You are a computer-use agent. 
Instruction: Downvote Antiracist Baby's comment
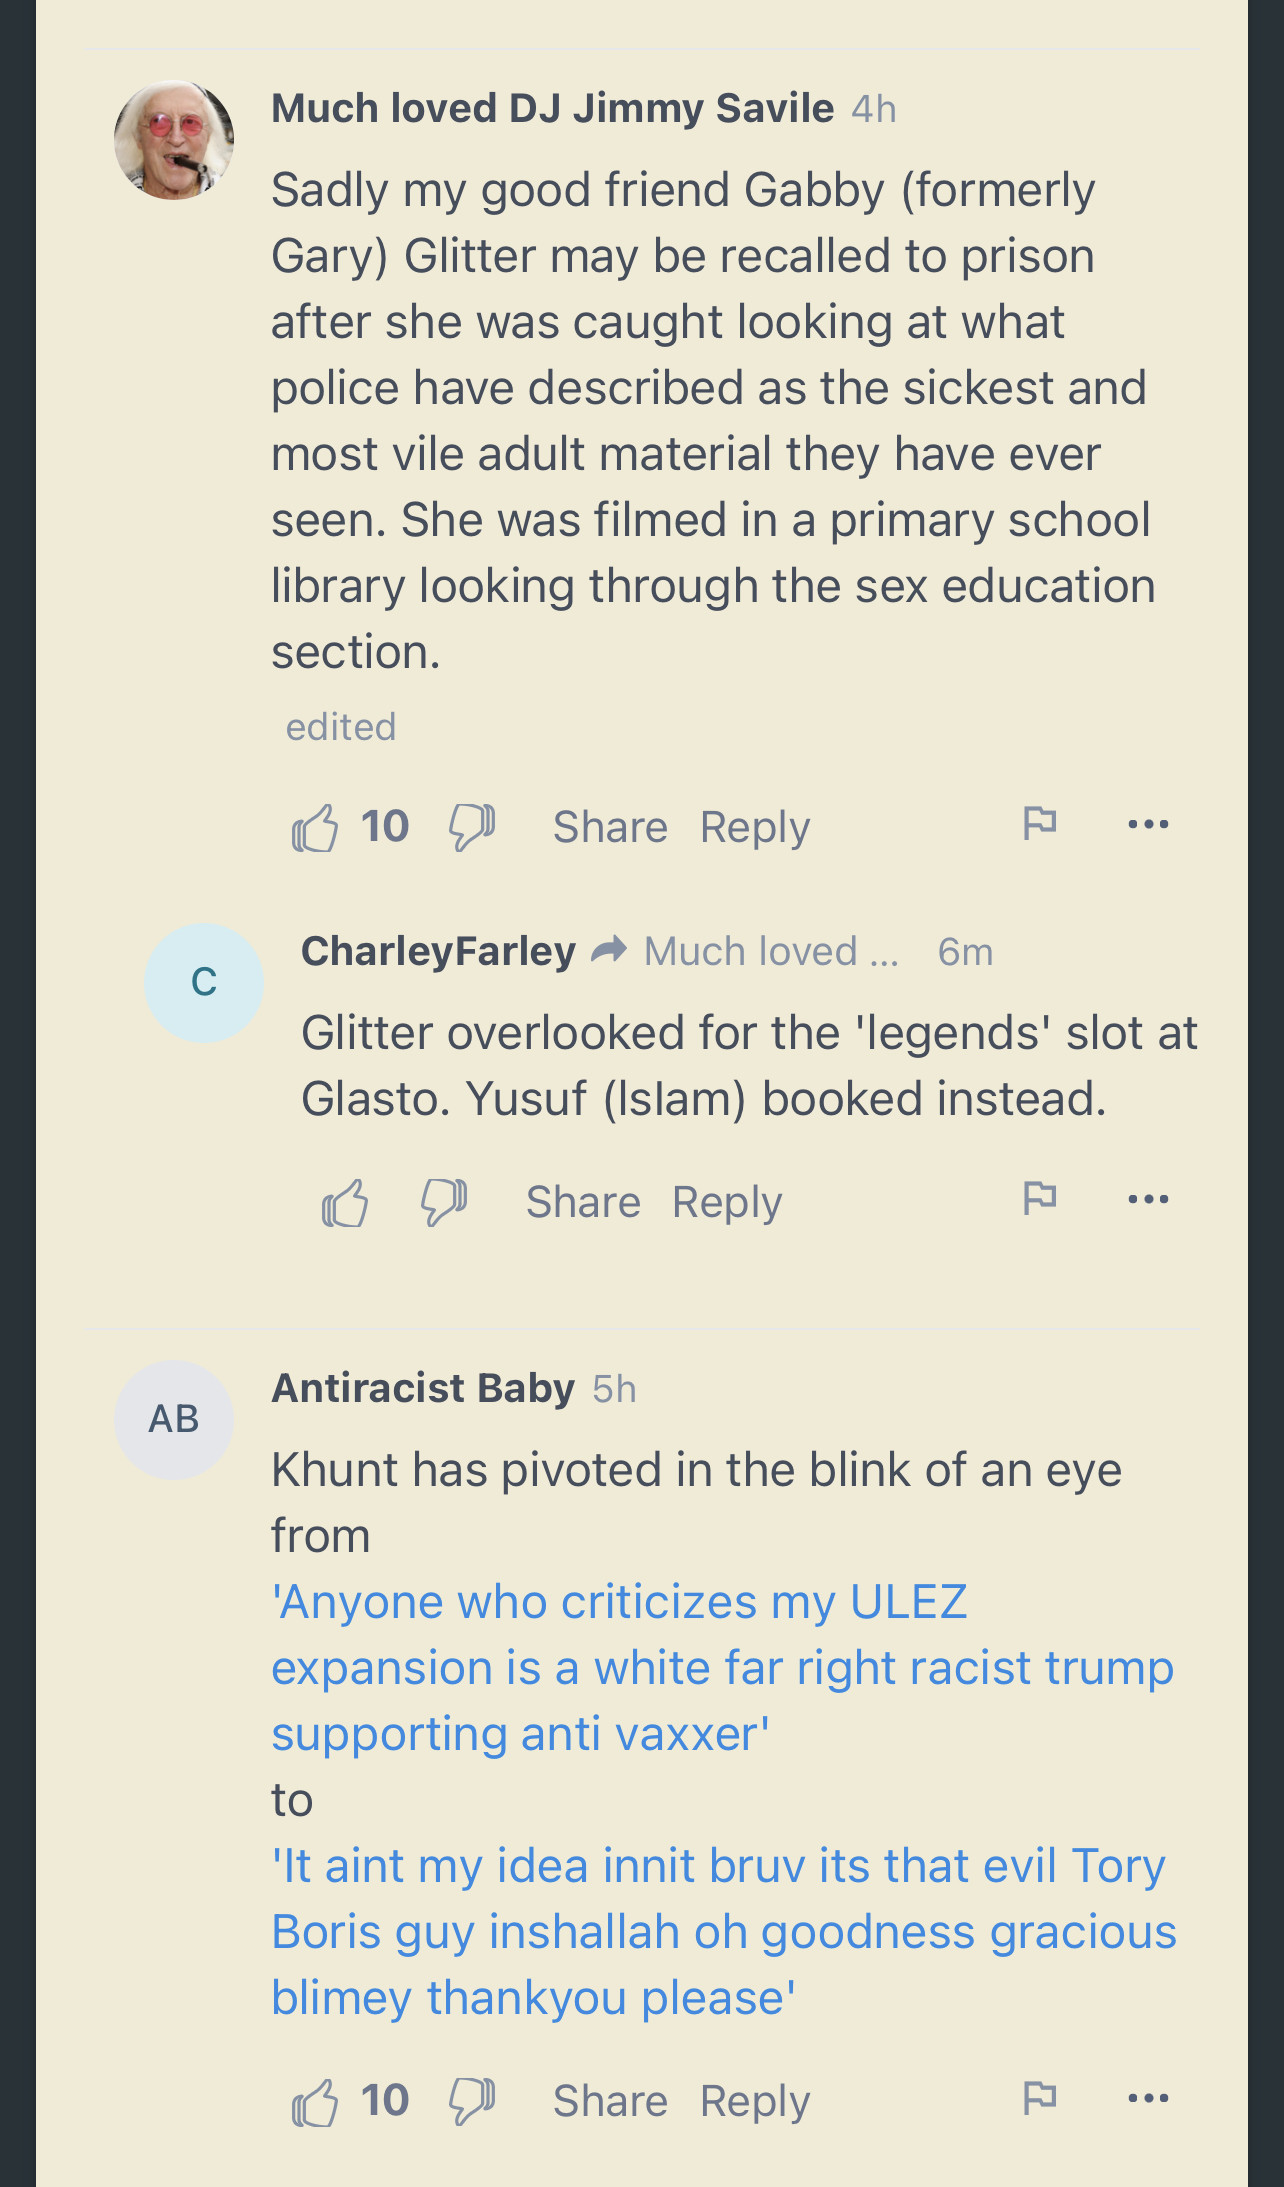pyautogui.click(x=471, y=2101)
